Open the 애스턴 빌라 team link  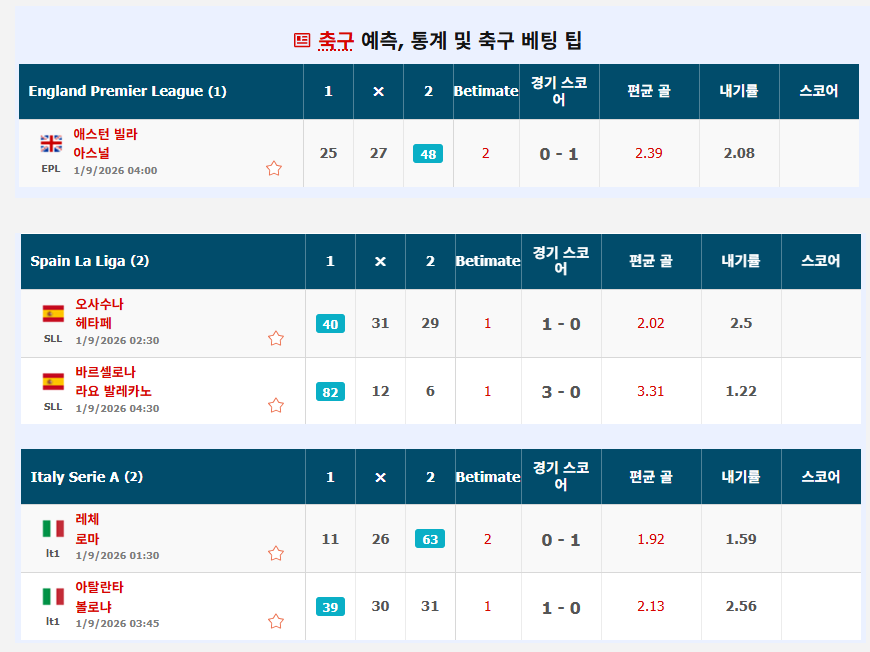coord(105,134)
